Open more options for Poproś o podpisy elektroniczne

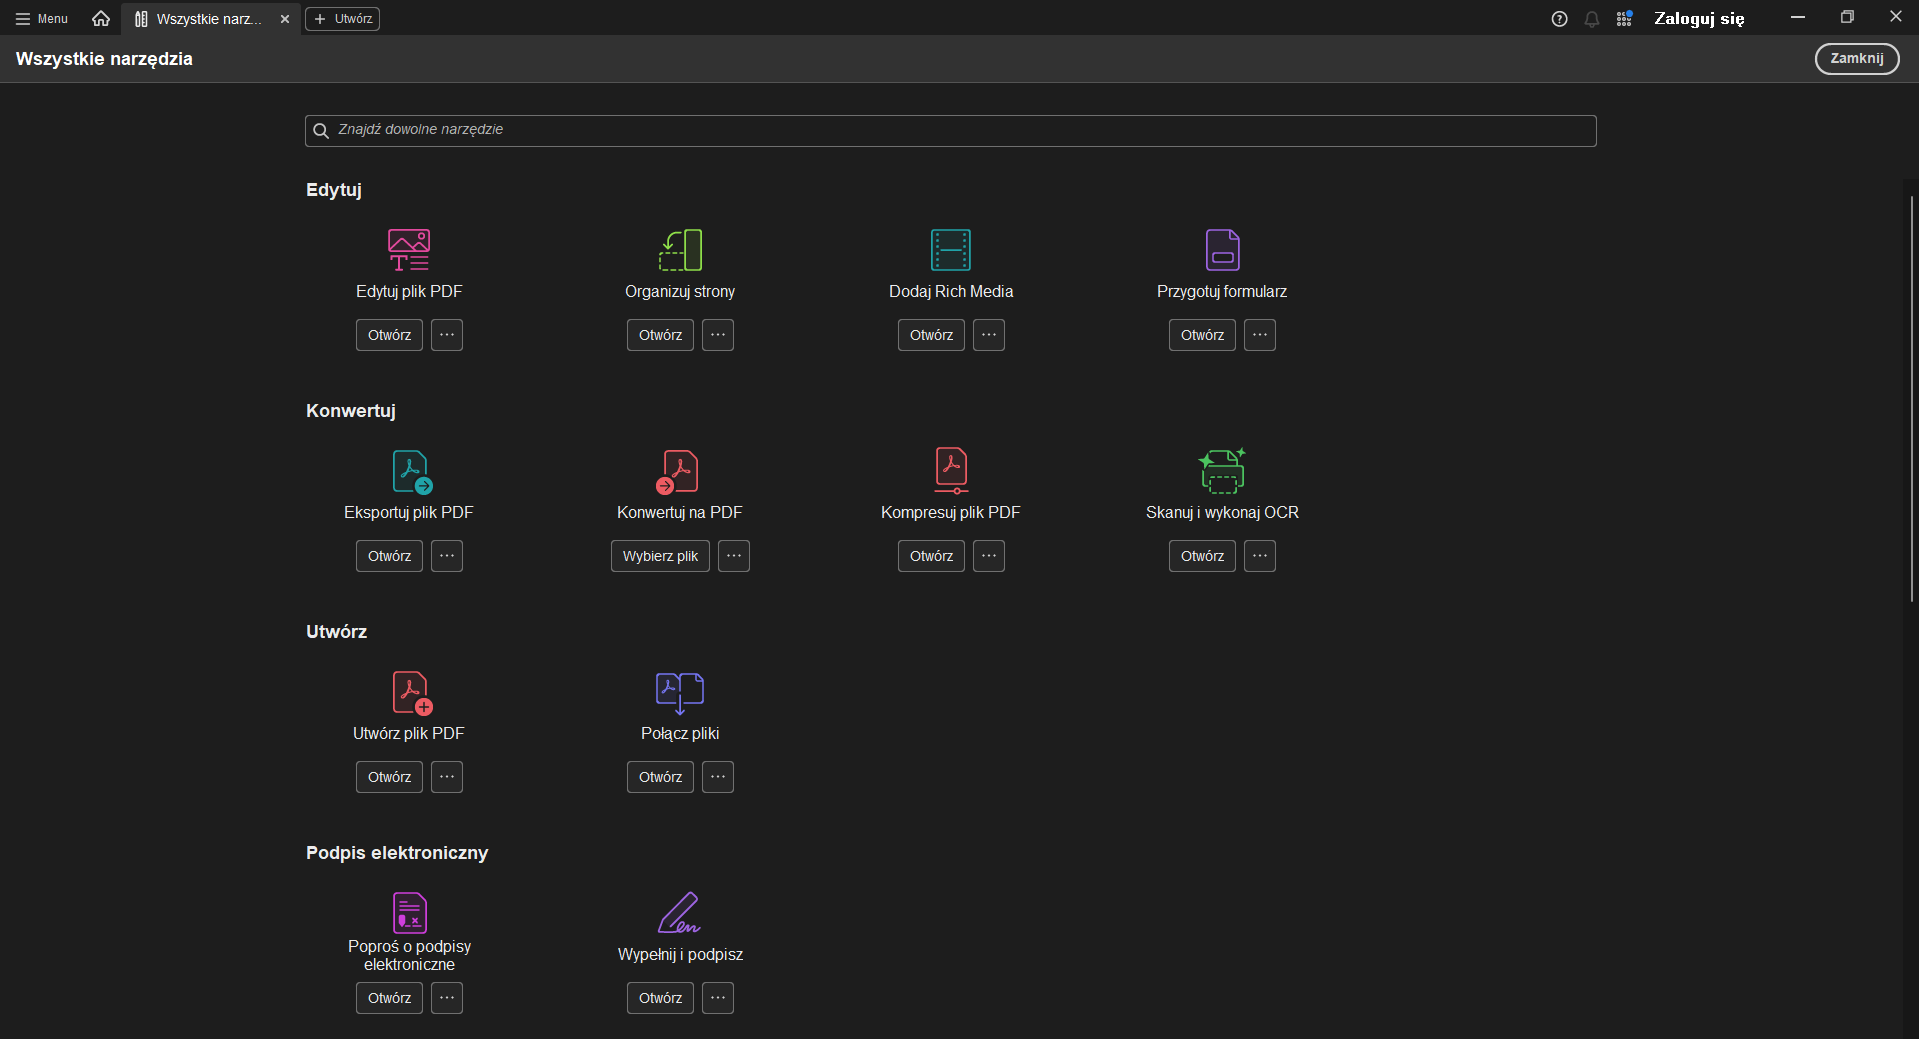coord(447,998)
